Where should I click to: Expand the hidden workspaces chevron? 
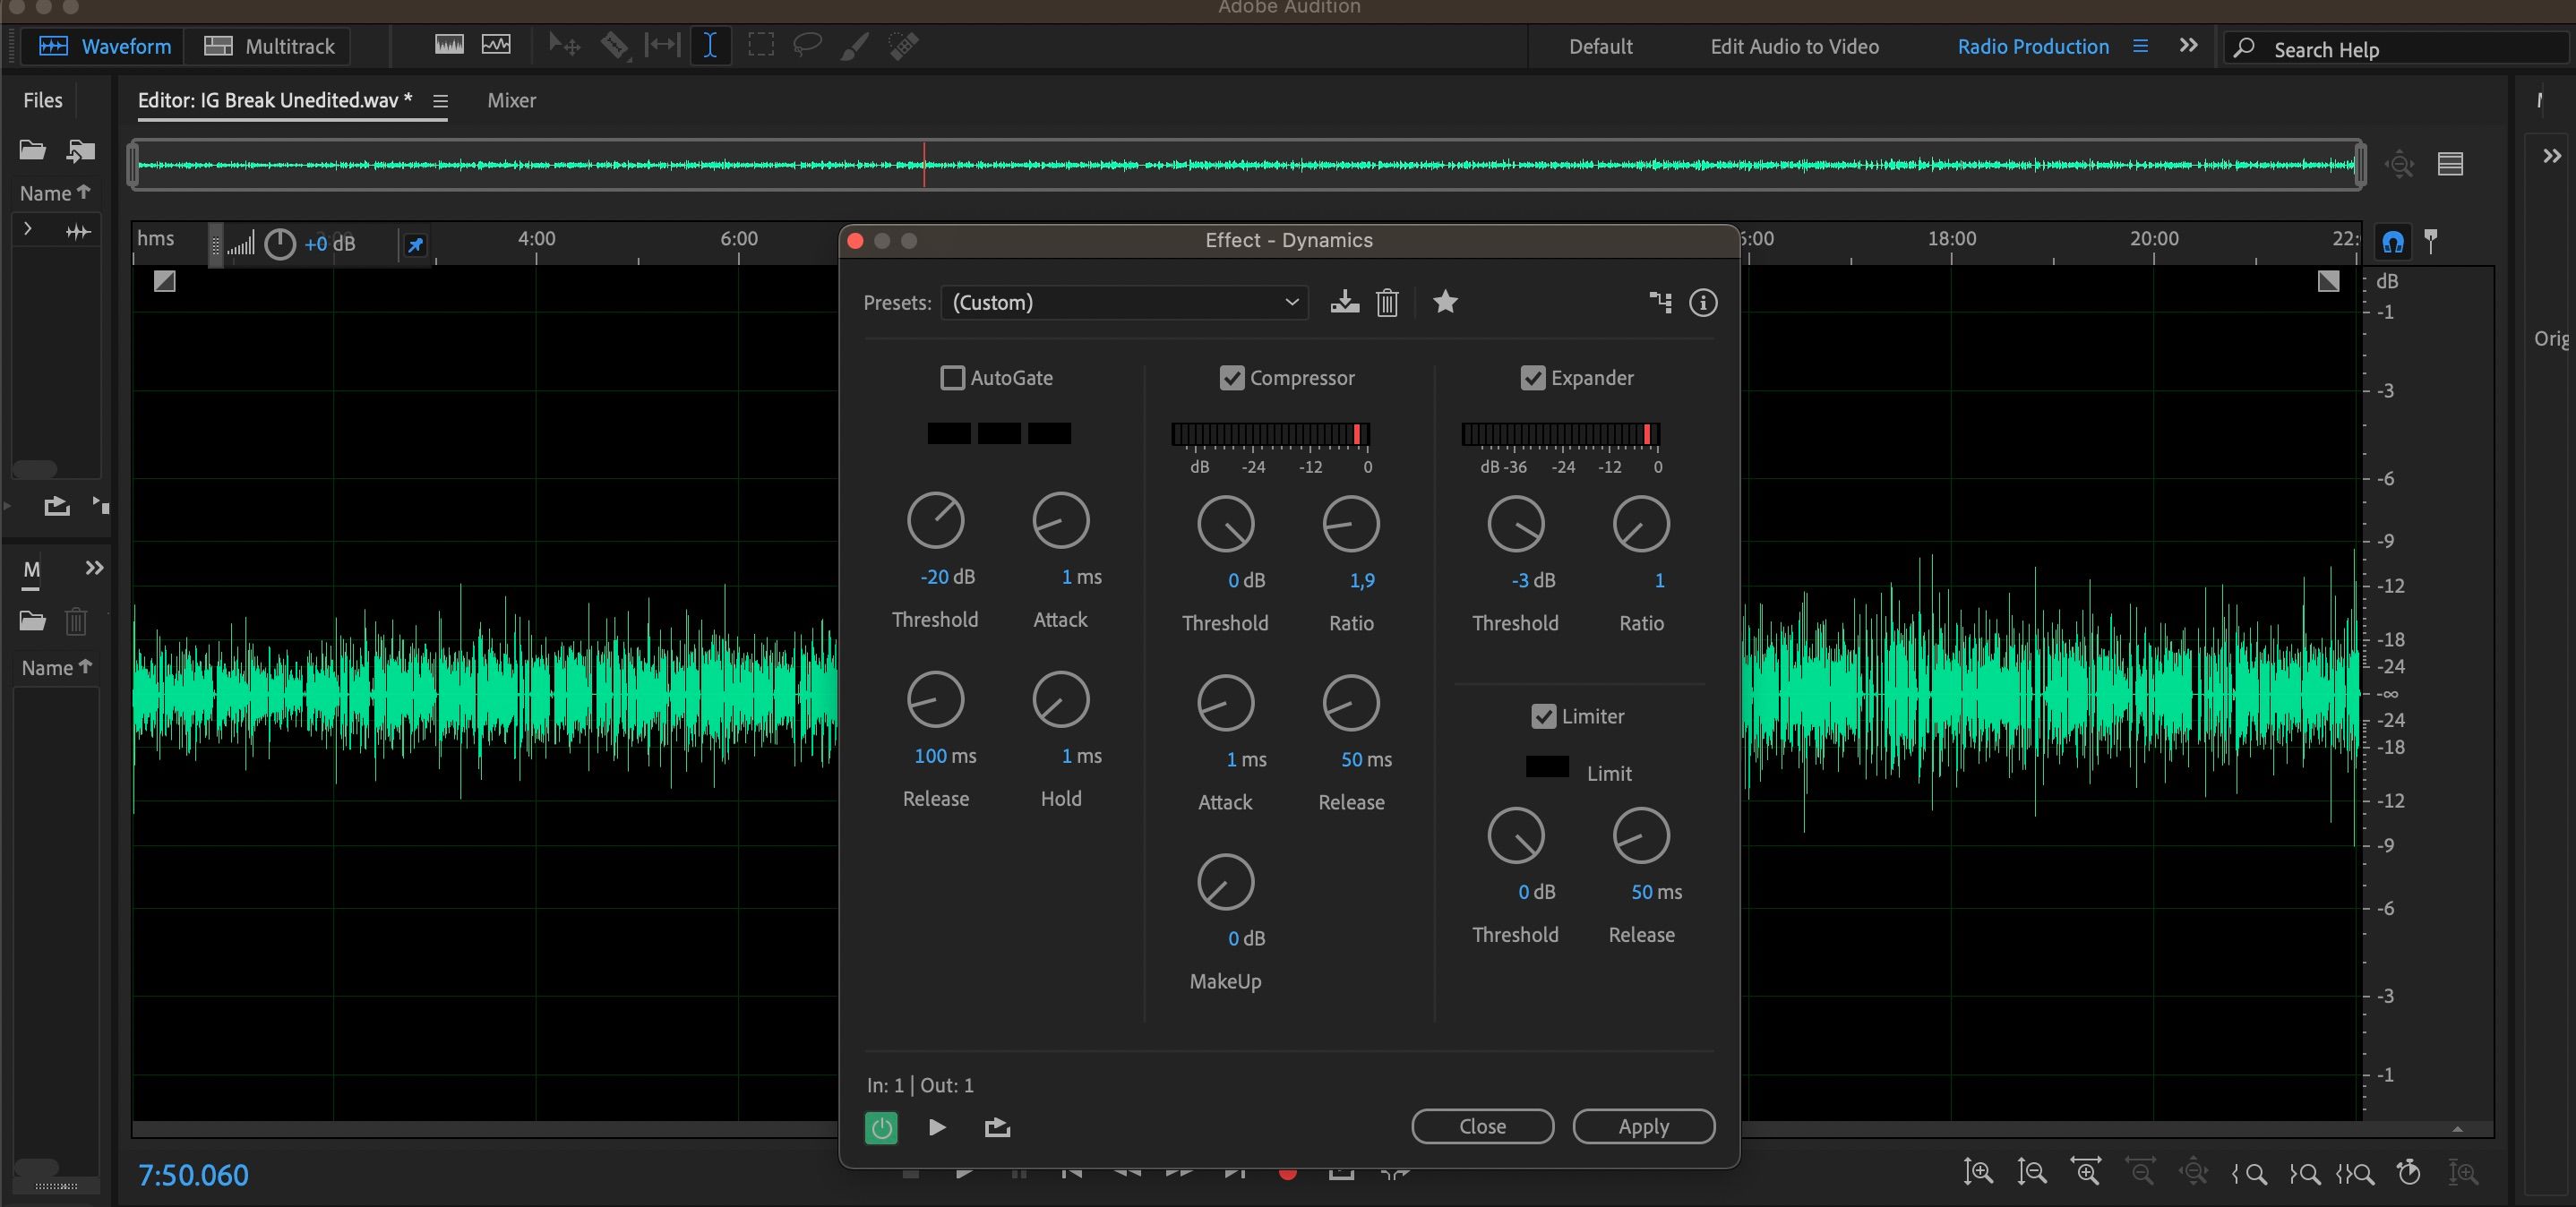(x=2188, y=46)
